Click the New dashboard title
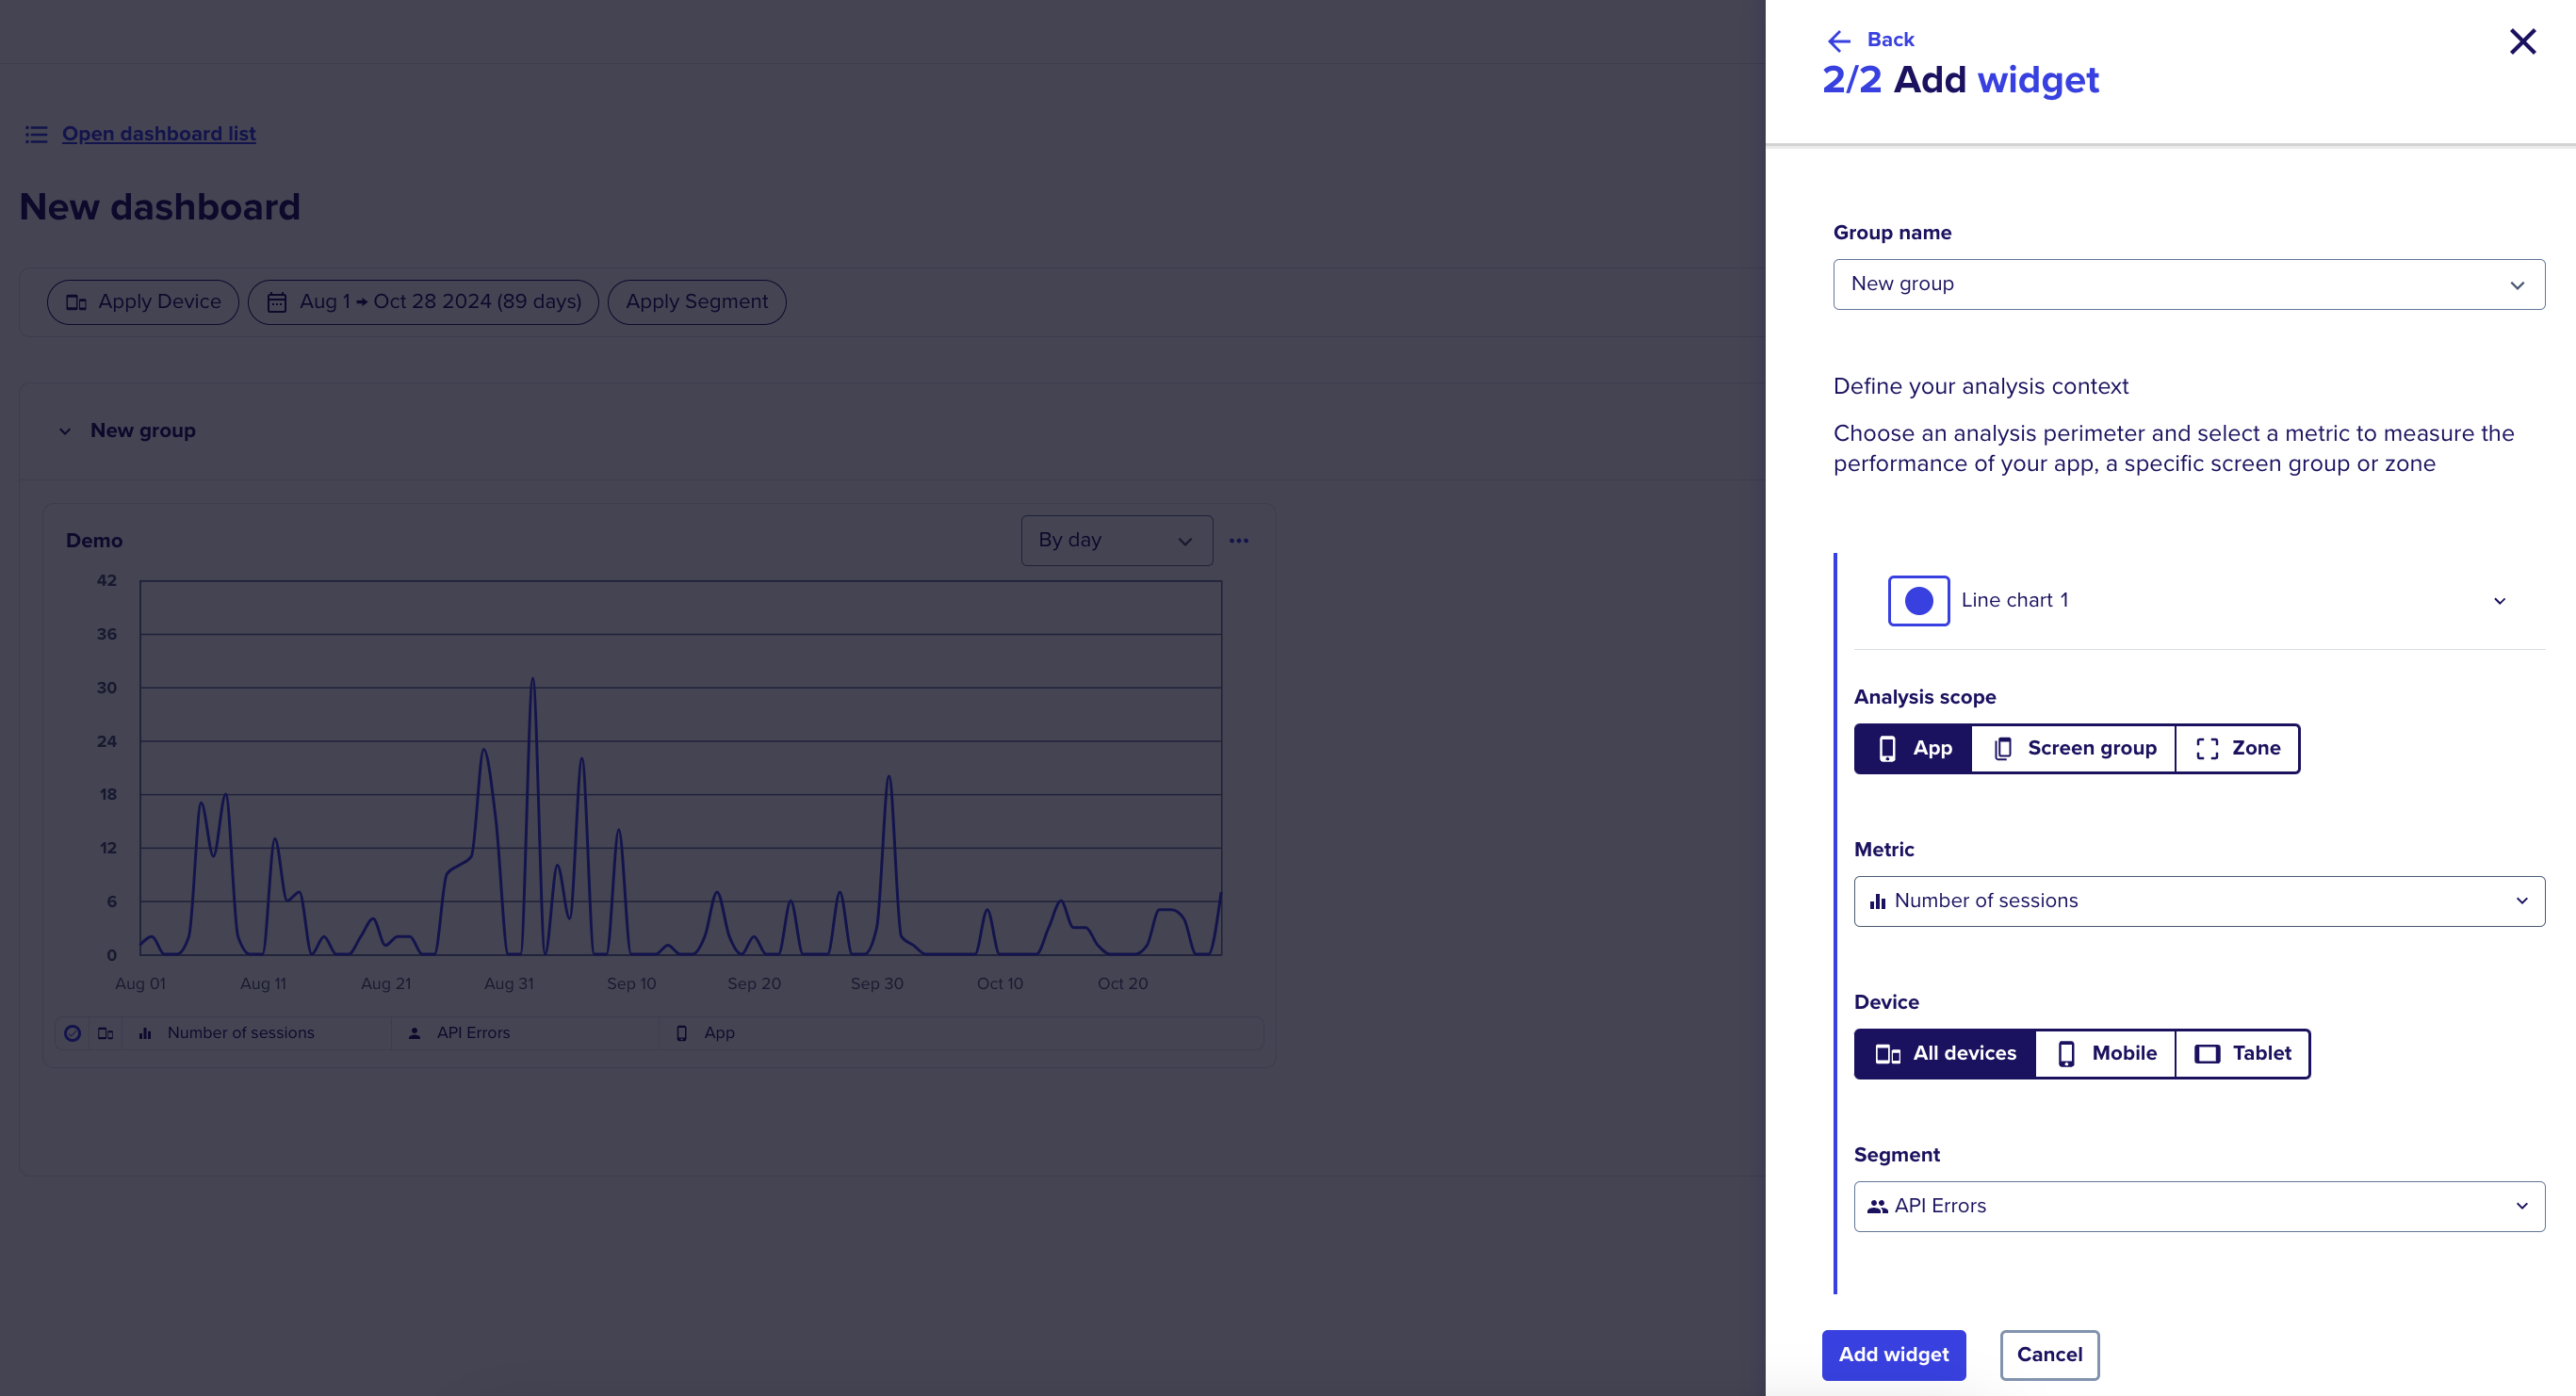This screenshot has width=2576, height=1396. [x=160, y=207]
